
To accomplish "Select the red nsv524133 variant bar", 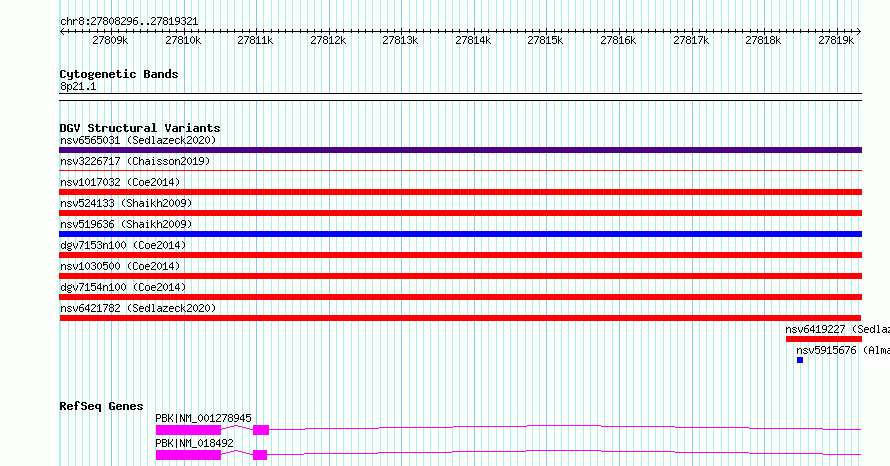I will 460,213.
